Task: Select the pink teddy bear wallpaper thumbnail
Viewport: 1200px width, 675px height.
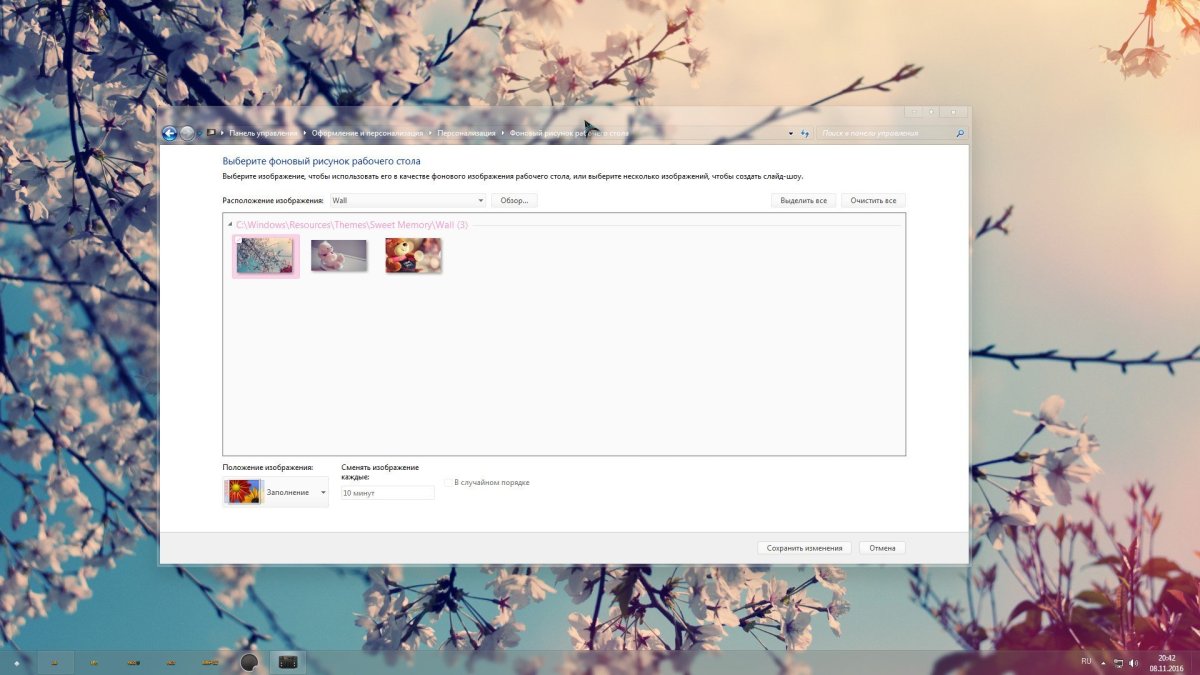Action: tap(339, 255)
